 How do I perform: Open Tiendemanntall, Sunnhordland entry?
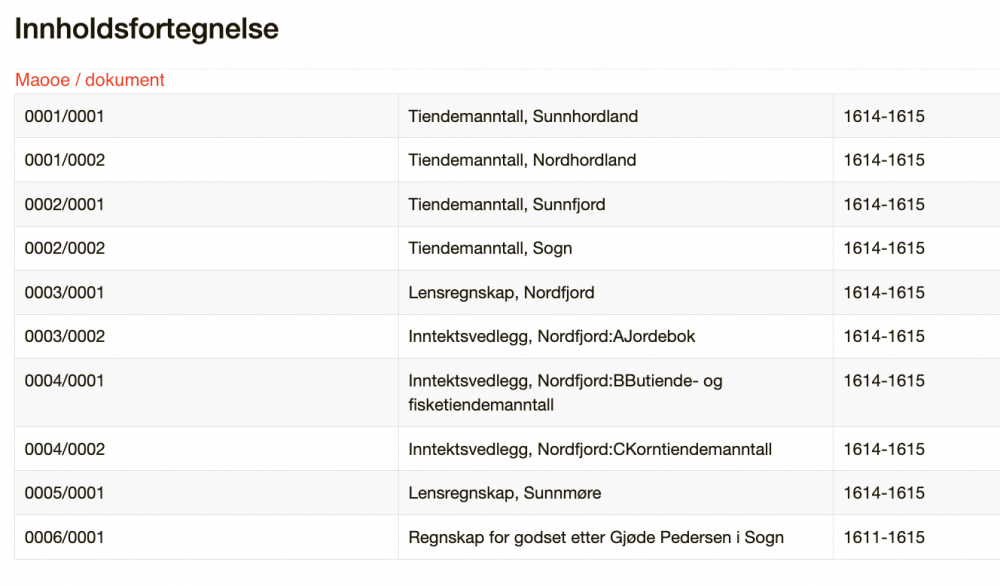pyautogui.click(x=523, y=116)
